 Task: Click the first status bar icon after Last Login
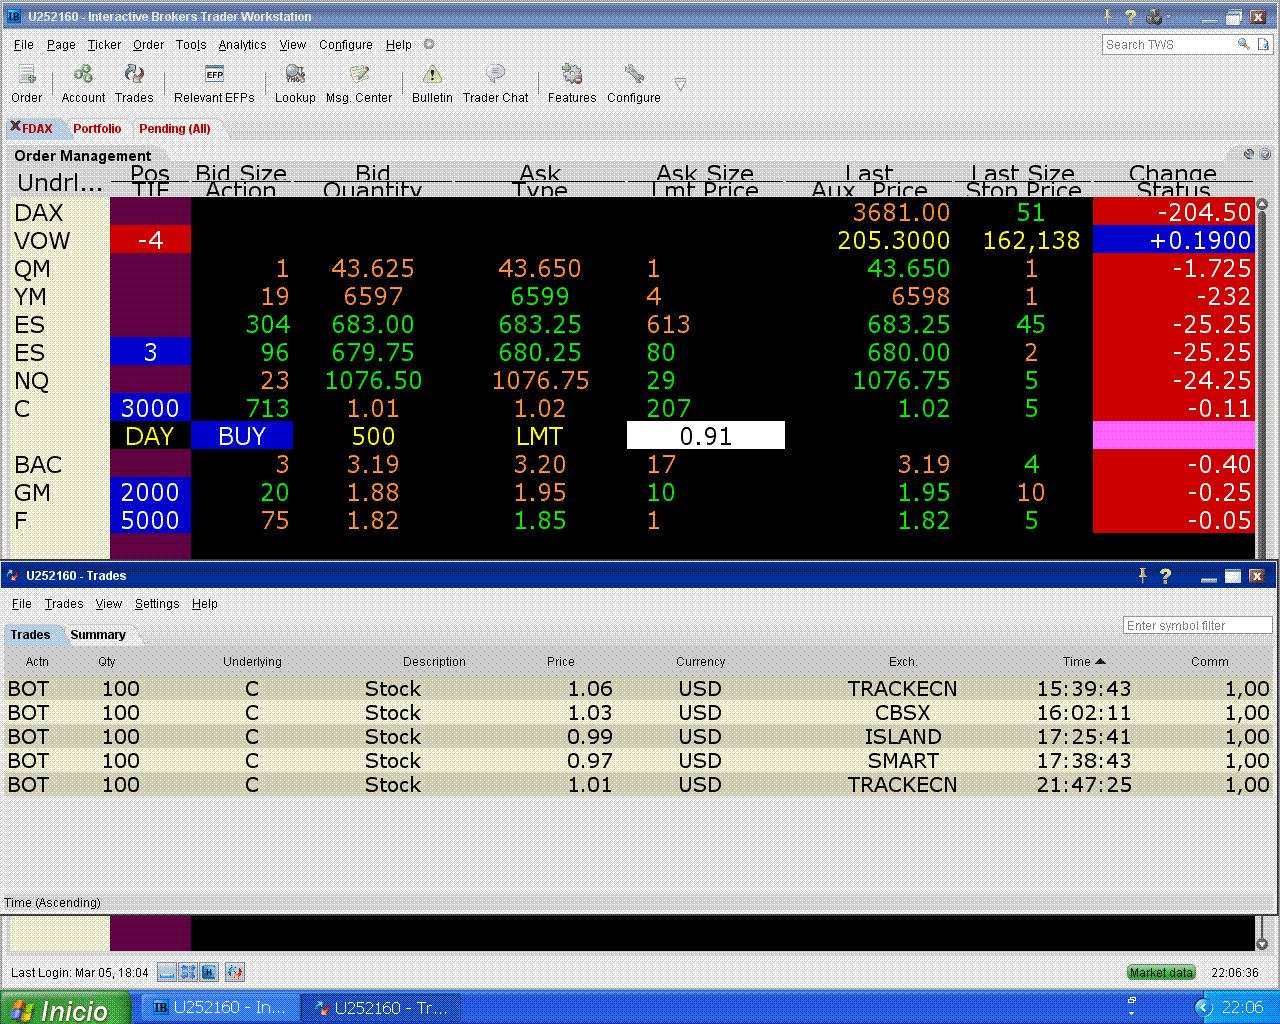tap(167, 972)
